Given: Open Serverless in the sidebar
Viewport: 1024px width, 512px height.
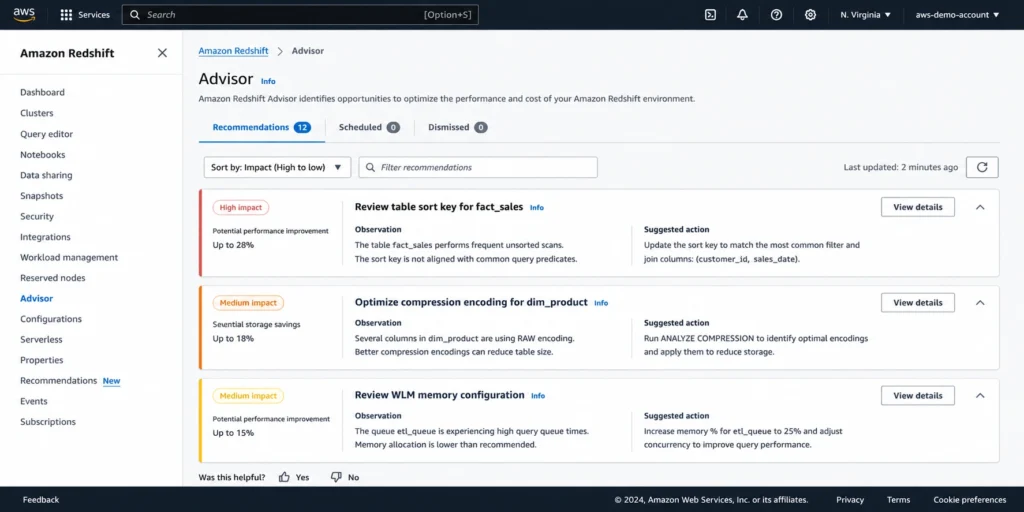Looking at the screenshot, I should pyautogui.click(x=41, y=340).
